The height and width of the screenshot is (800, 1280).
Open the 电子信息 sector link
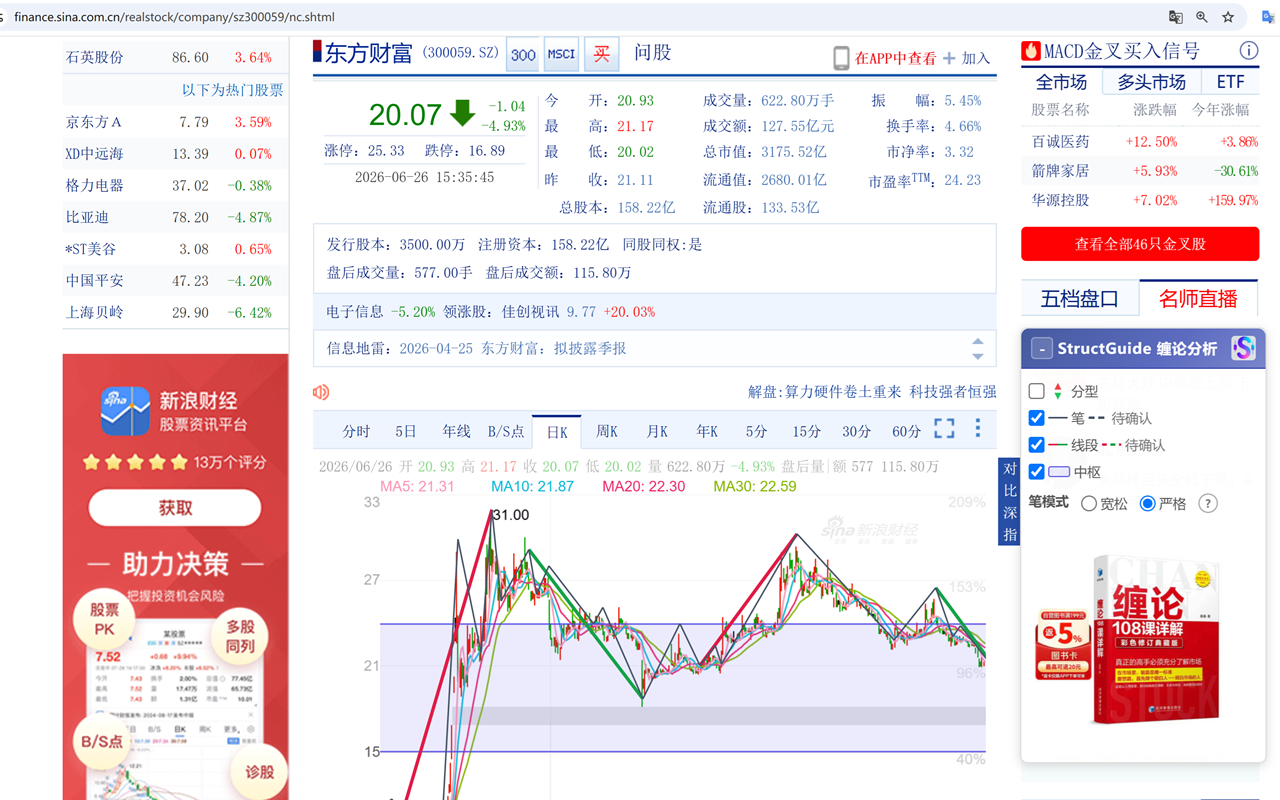pyautogui.click(x=355, y=312)
